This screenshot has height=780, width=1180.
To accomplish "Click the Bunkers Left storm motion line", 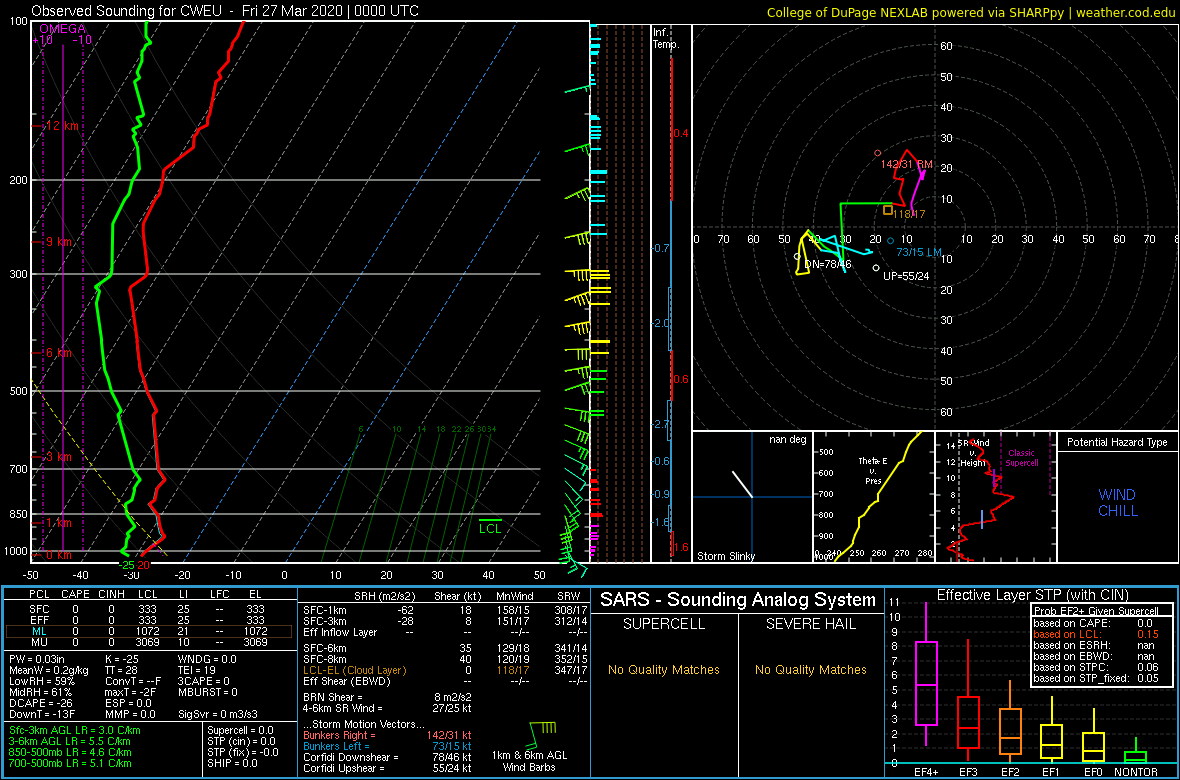I will pyautogui.click(x=387, y=746).
